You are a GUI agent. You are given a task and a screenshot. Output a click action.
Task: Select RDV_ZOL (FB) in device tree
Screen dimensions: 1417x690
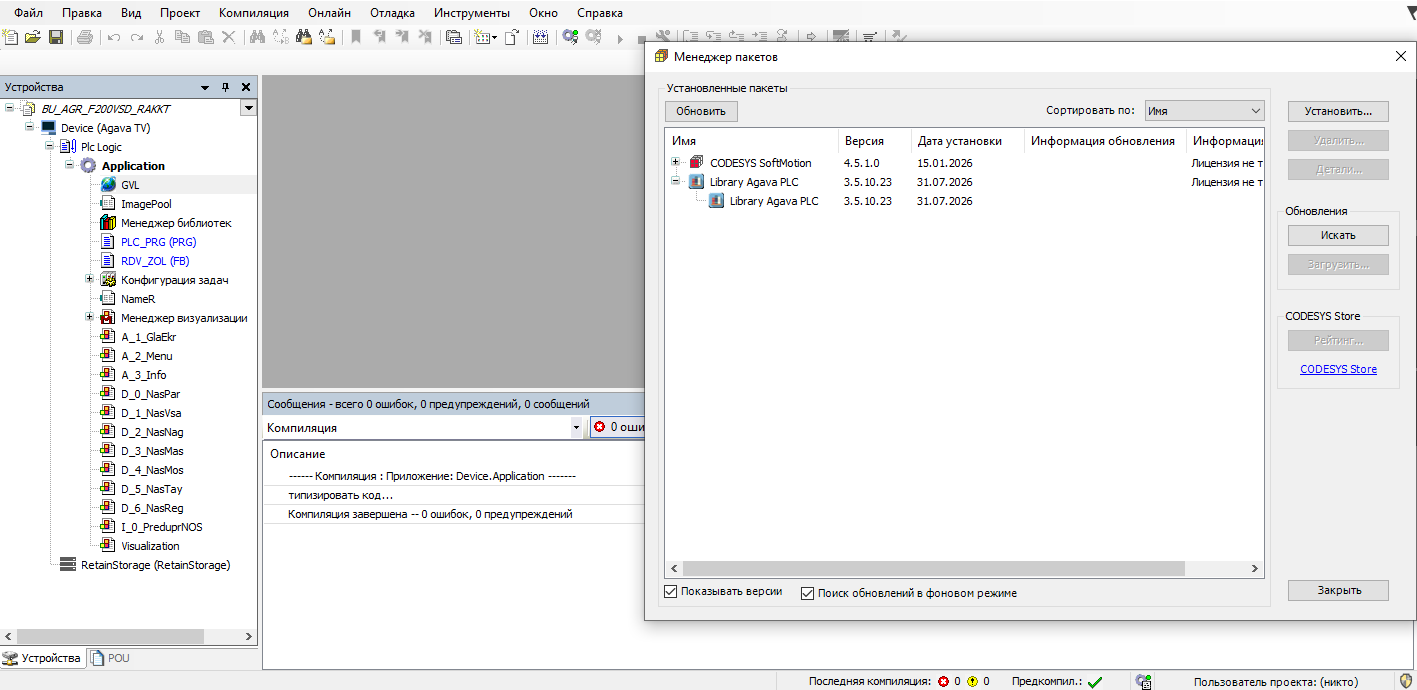(155, 261)
